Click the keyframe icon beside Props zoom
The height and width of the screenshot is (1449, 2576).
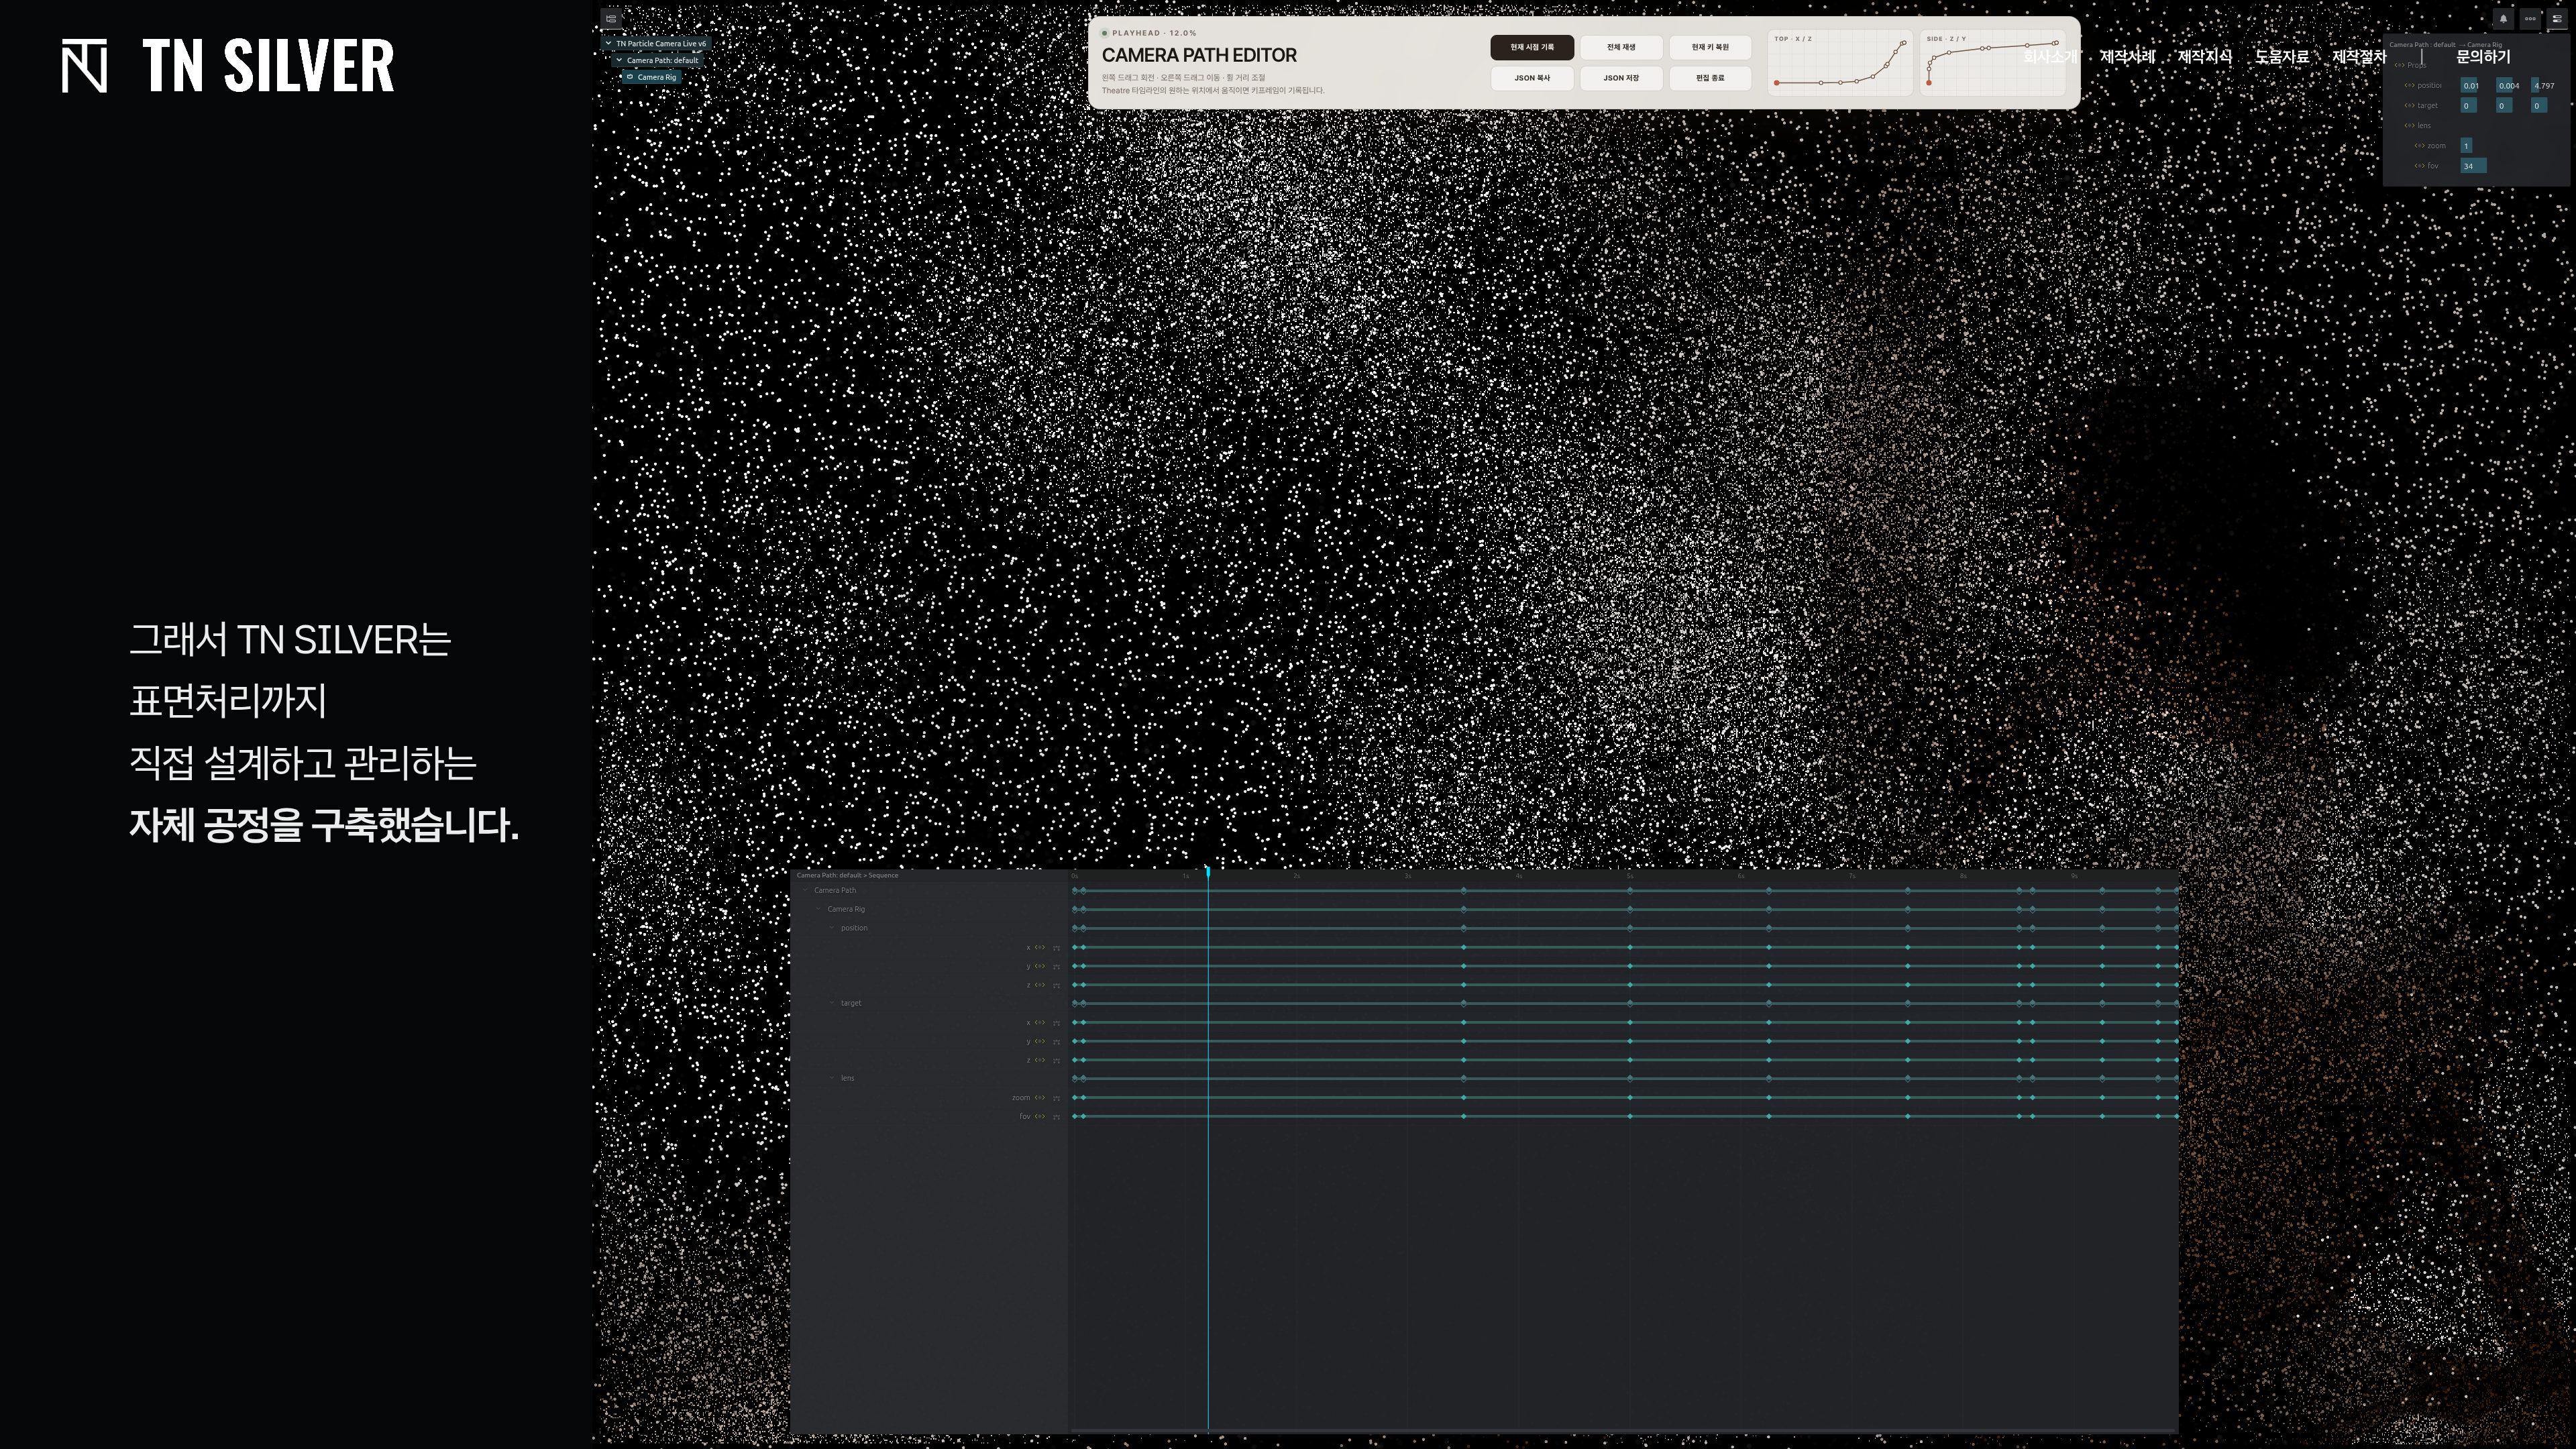tap(2420, 146)
